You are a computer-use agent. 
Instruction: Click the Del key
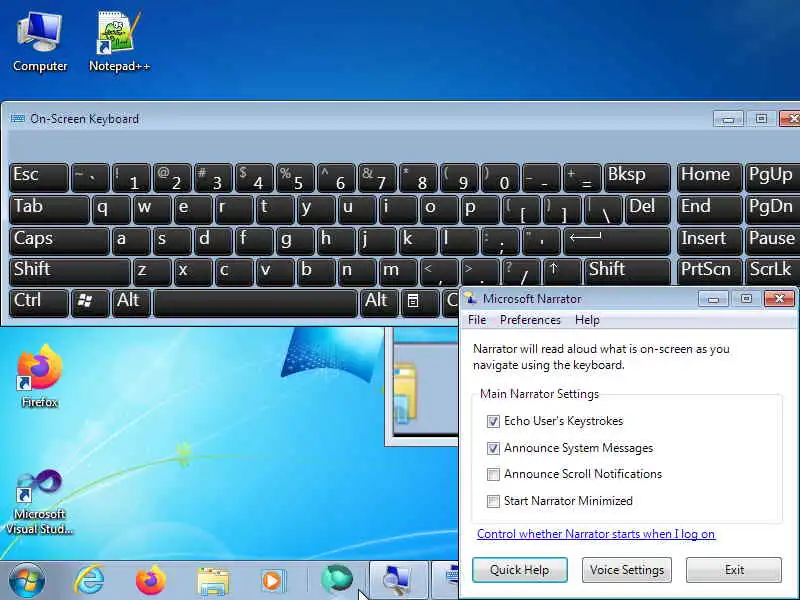[647, 209]
